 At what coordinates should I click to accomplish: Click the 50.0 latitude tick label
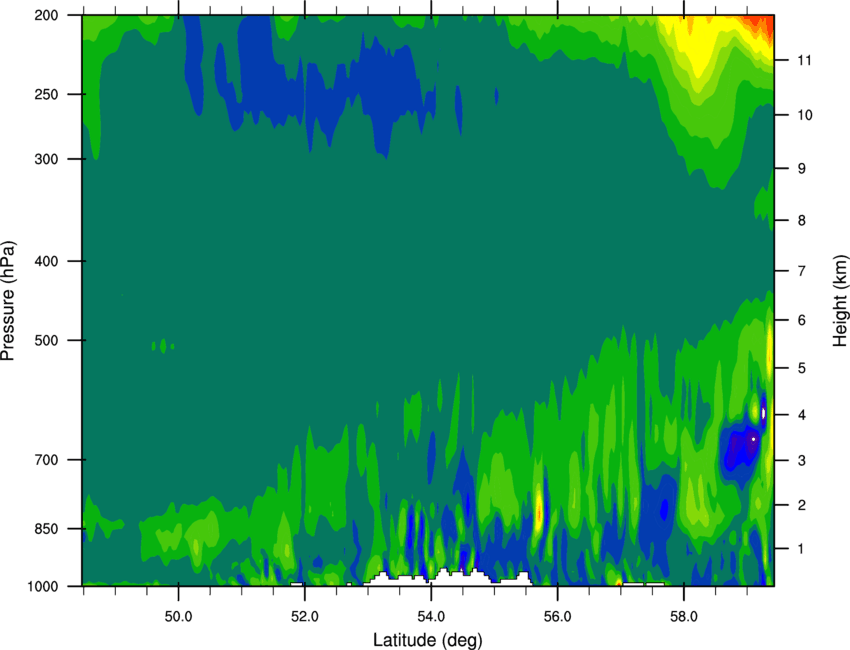pos(178,617)
